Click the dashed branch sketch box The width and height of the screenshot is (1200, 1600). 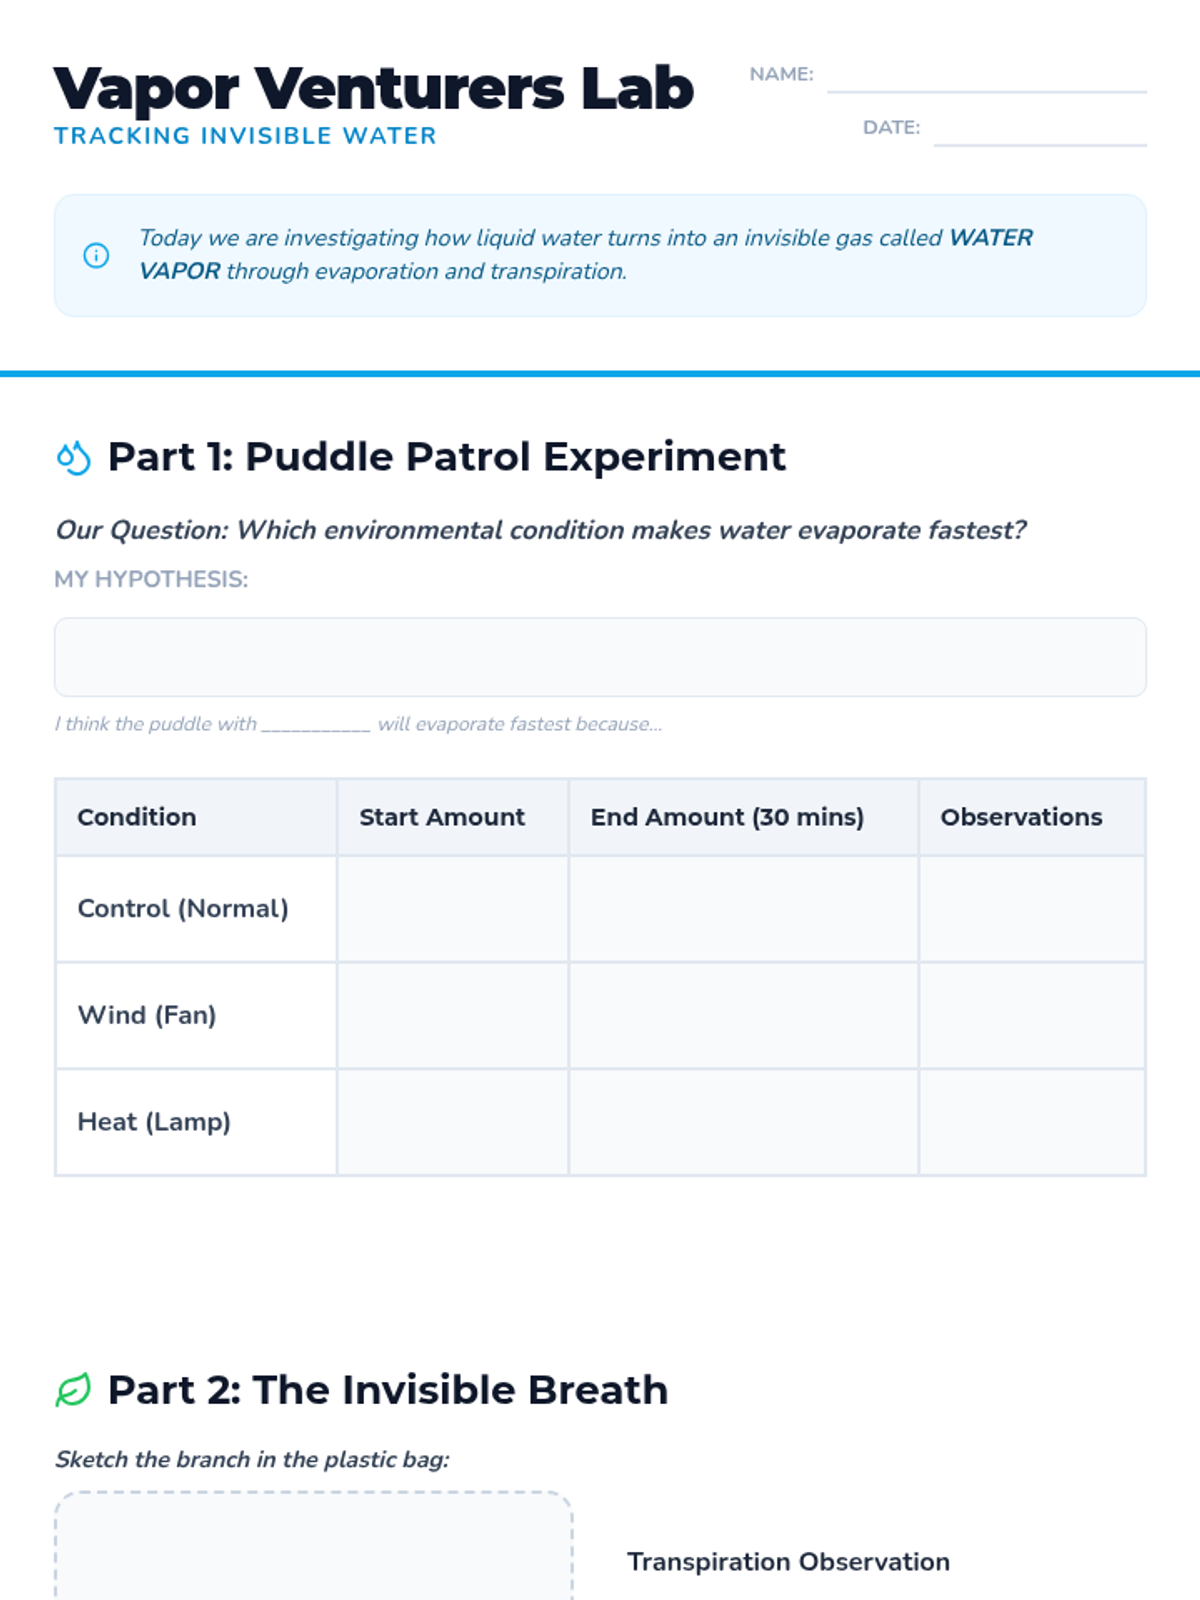tap(314, 1546)
